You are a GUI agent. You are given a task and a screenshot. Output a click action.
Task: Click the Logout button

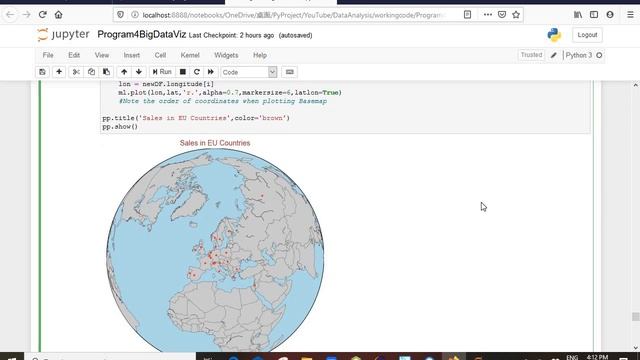[587, 35]
